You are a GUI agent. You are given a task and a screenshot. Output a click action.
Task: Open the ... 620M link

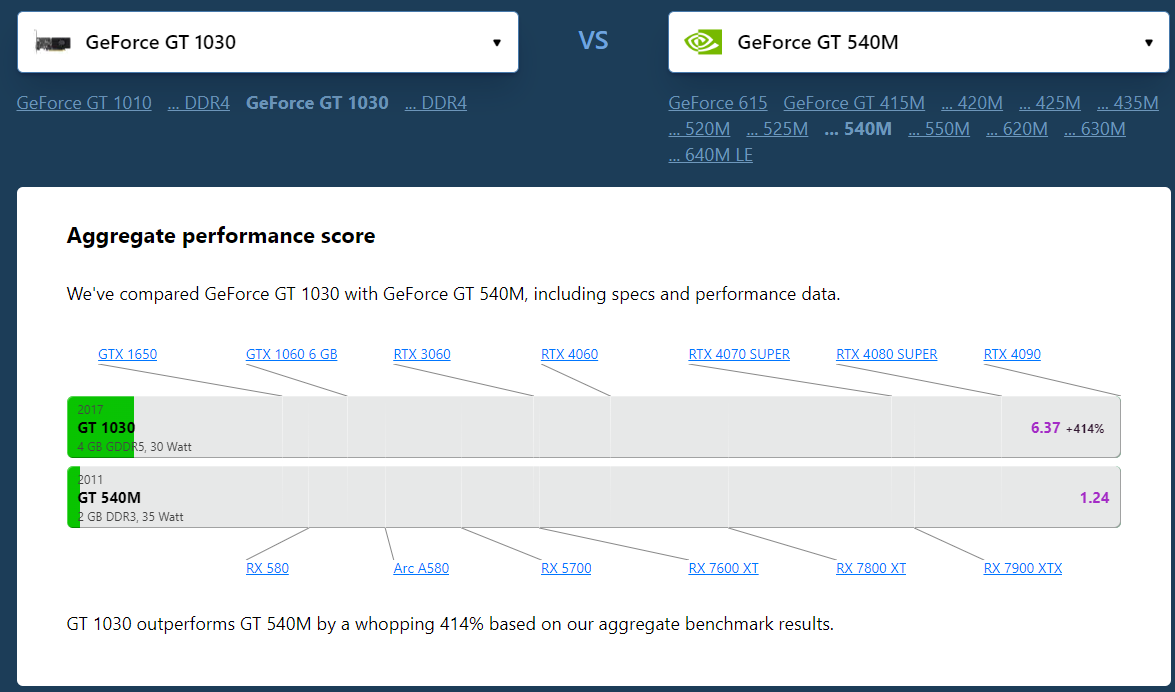(x=1017, y=129)
